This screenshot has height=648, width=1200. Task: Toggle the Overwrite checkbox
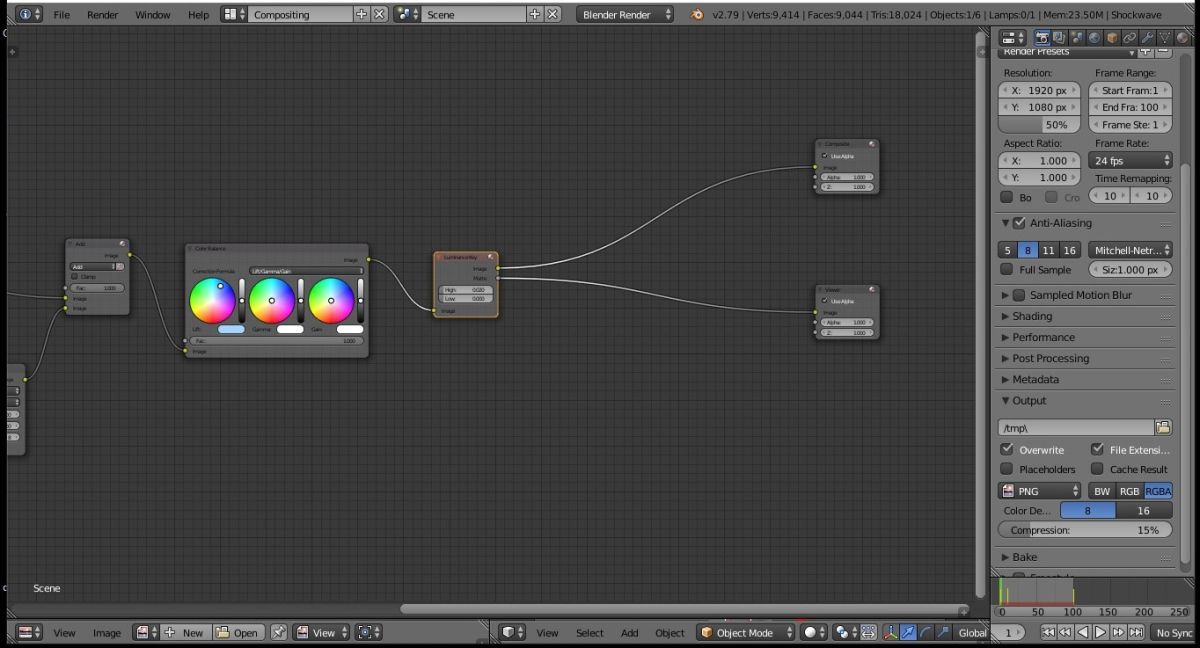(1007, 450)
